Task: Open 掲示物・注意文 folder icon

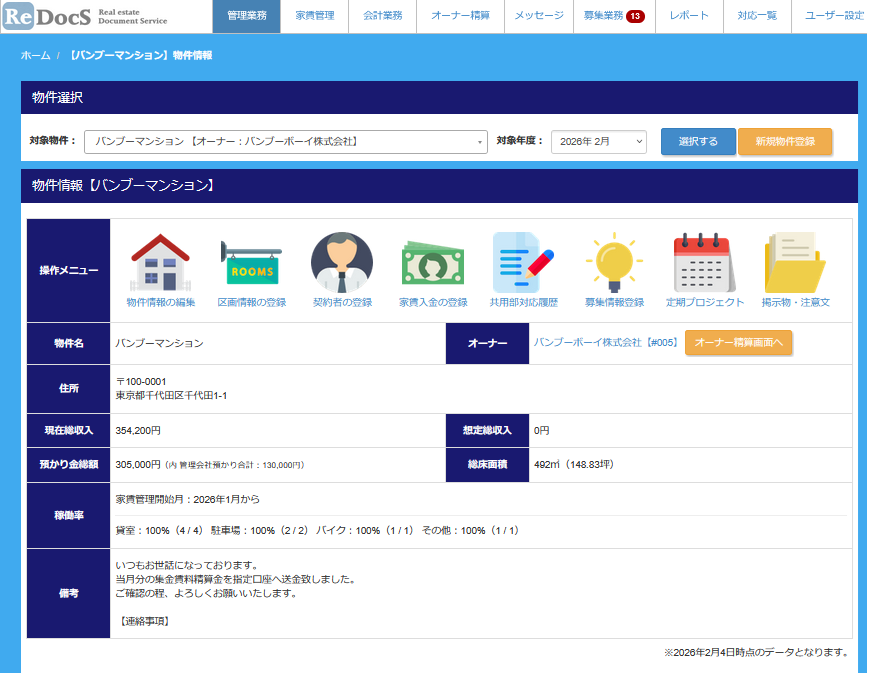Action: [x=795, y=263]
